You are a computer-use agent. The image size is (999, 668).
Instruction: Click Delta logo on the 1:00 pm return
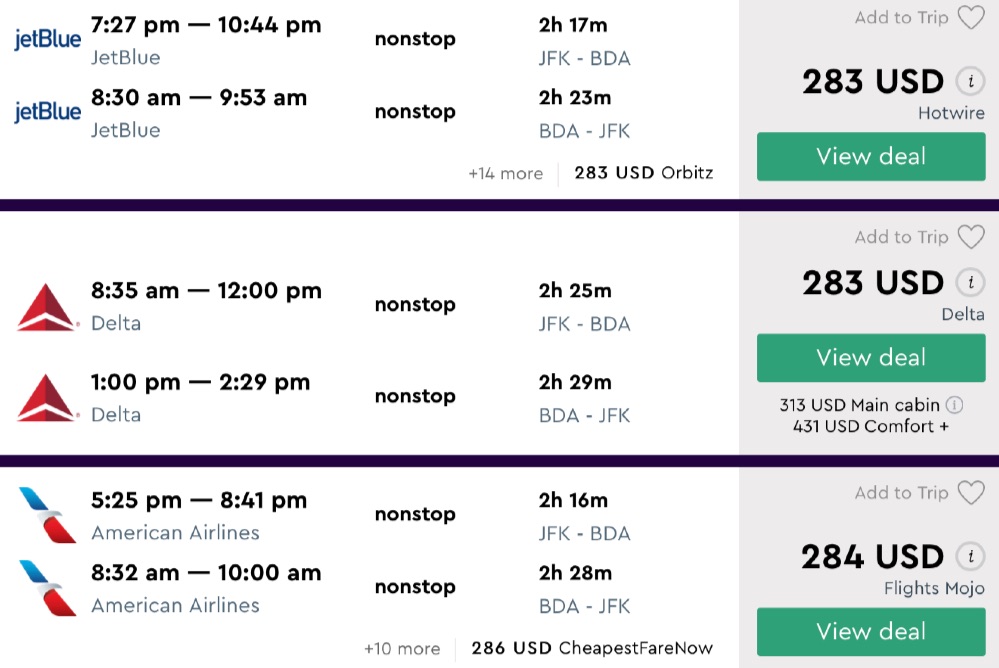point(47,397)
